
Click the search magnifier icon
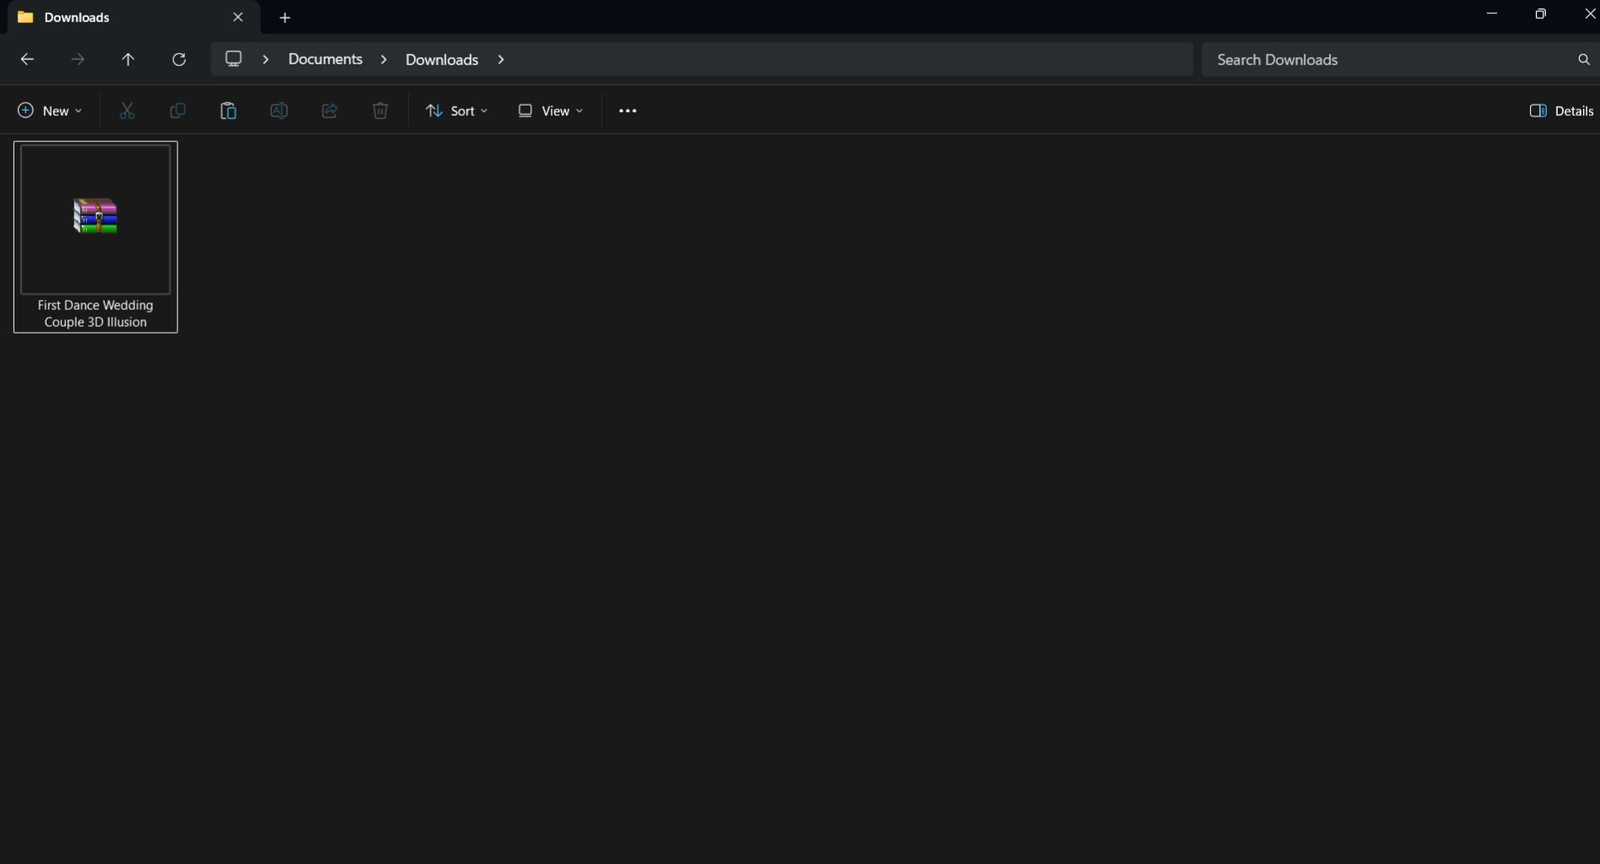pos(1584,60)
